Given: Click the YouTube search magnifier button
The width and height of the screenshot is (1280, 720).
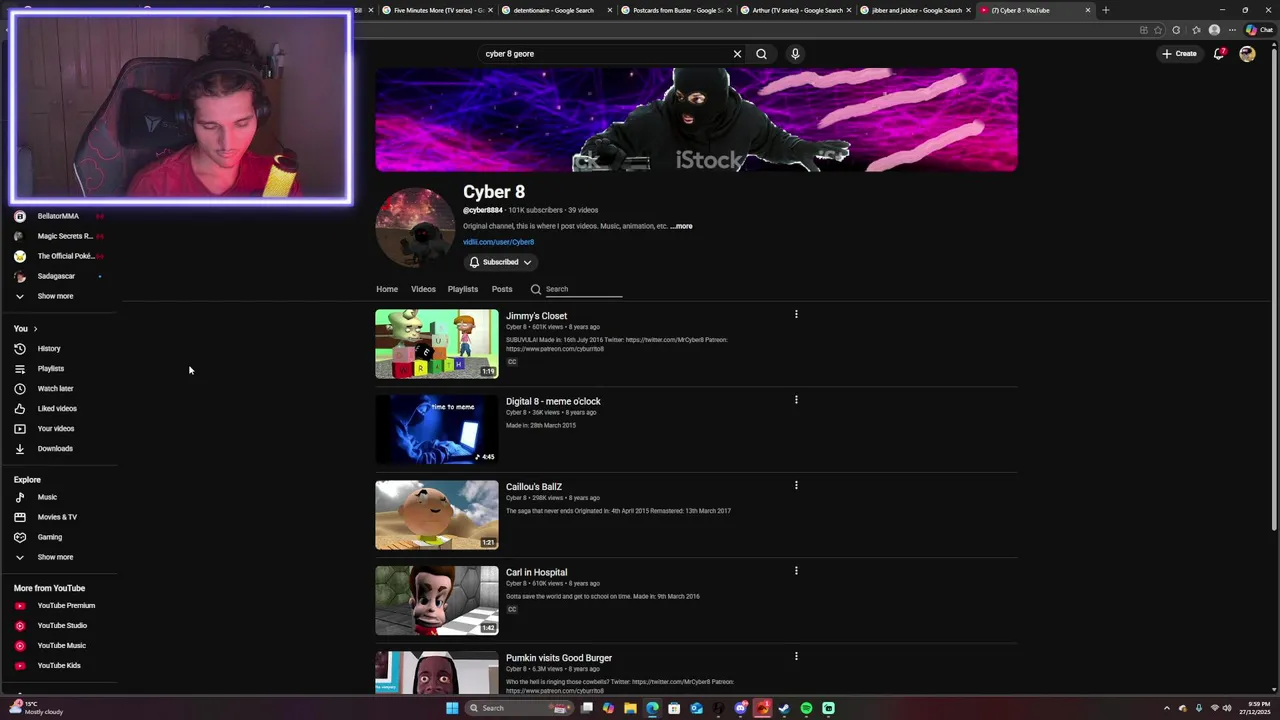Looking at the screenshot, I should pyautogui.click(x=761, y=54).
